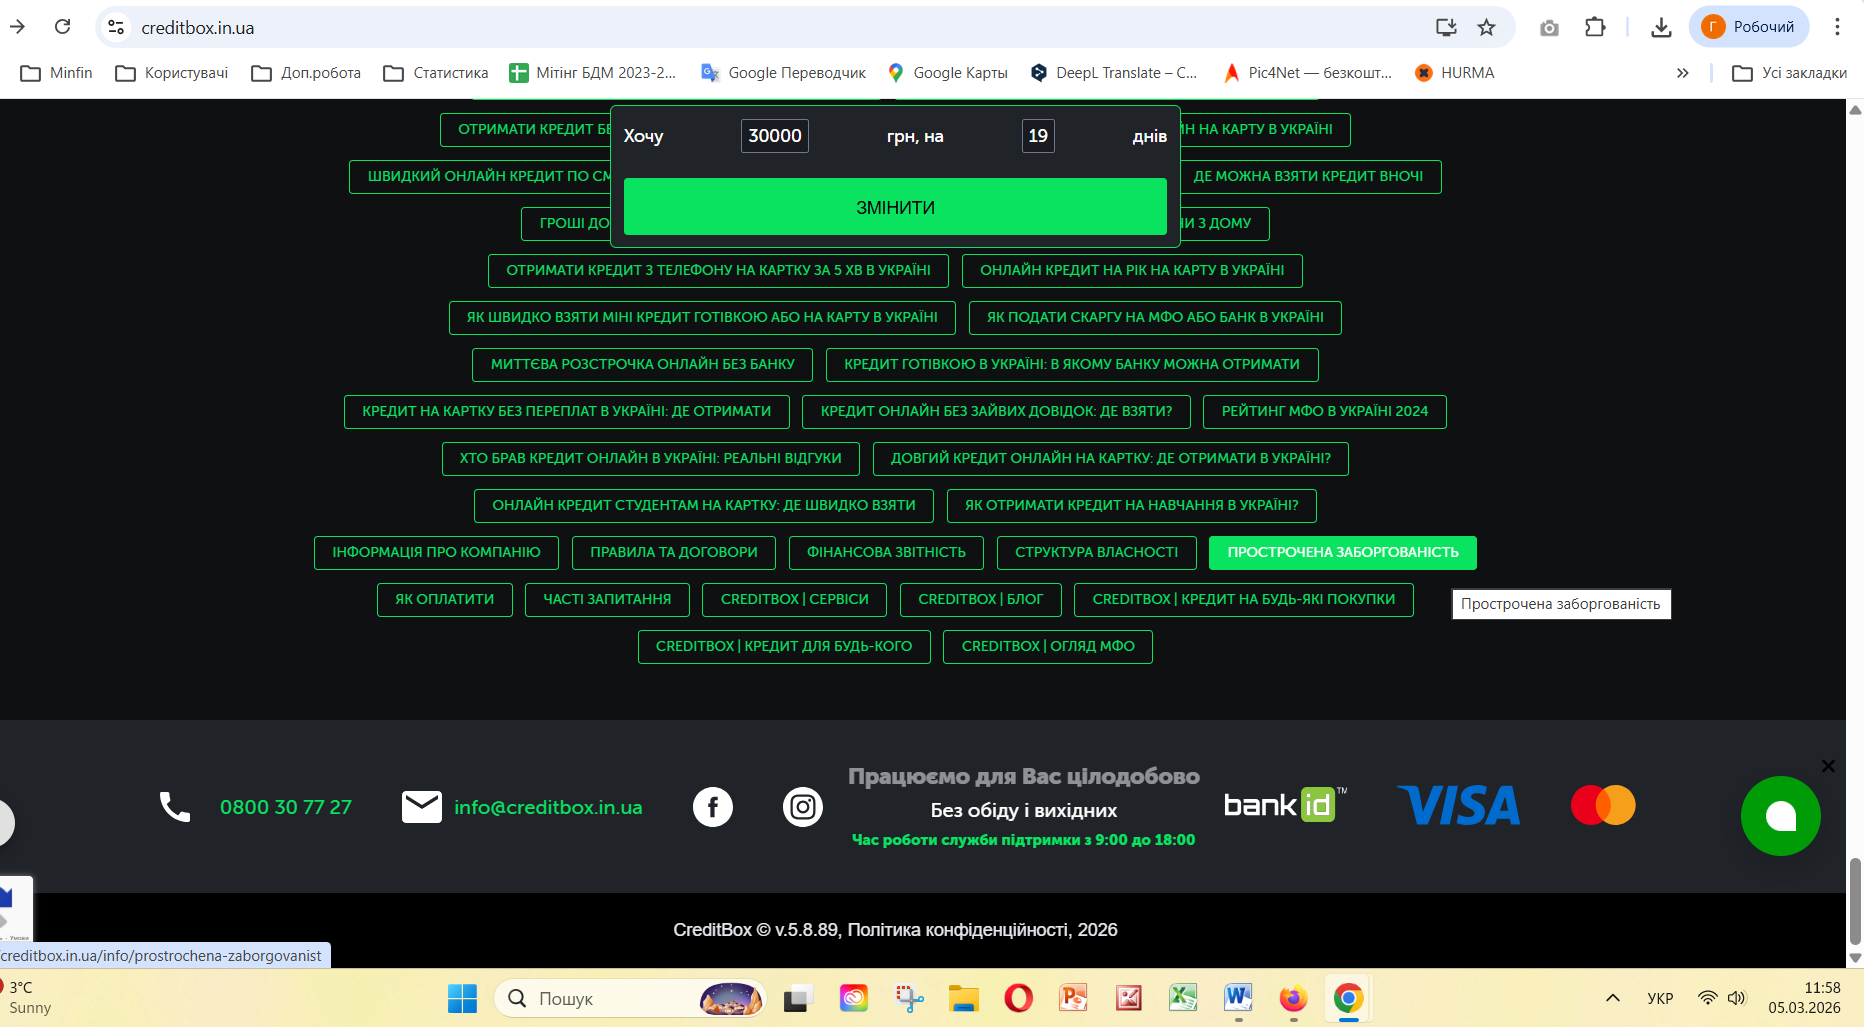The image size is (1864, 1027).
Task: Click the page vertical scrollbar thumb
Action: [1855, 900]
